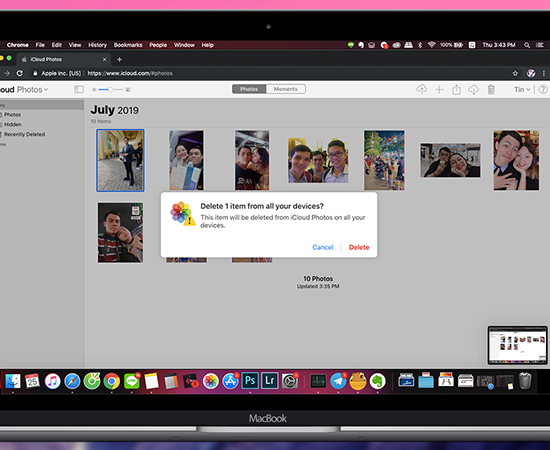Open Spotlight search in menu bar
Image resolution: width=550 pixels, height=450 pixels.
point(526,45)
